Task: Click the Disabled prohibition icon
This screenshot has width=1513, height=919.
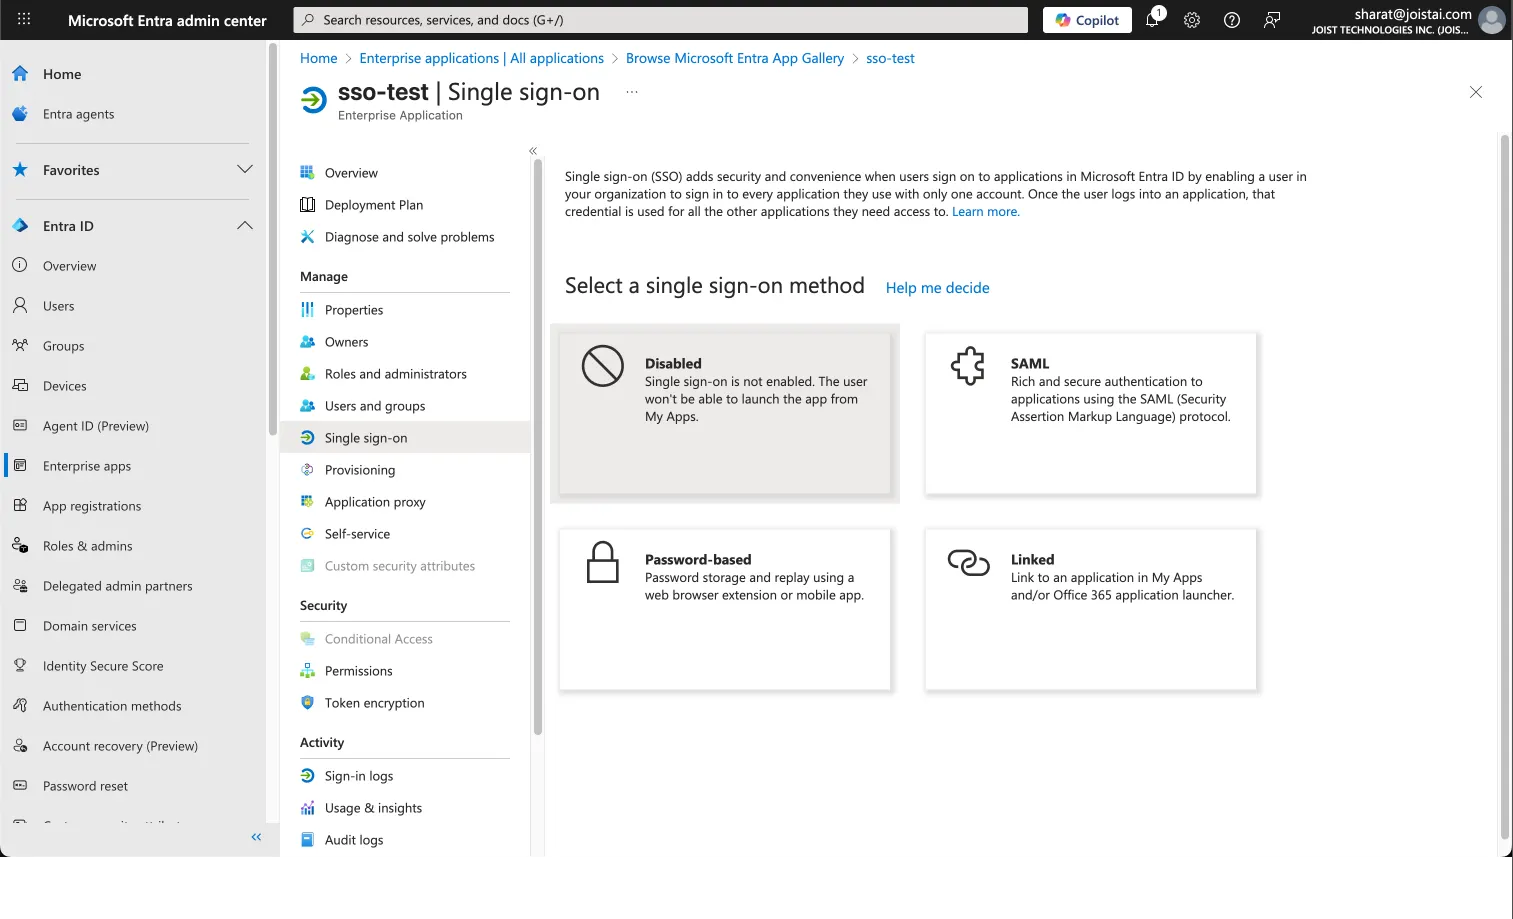Action: point(603,366)
